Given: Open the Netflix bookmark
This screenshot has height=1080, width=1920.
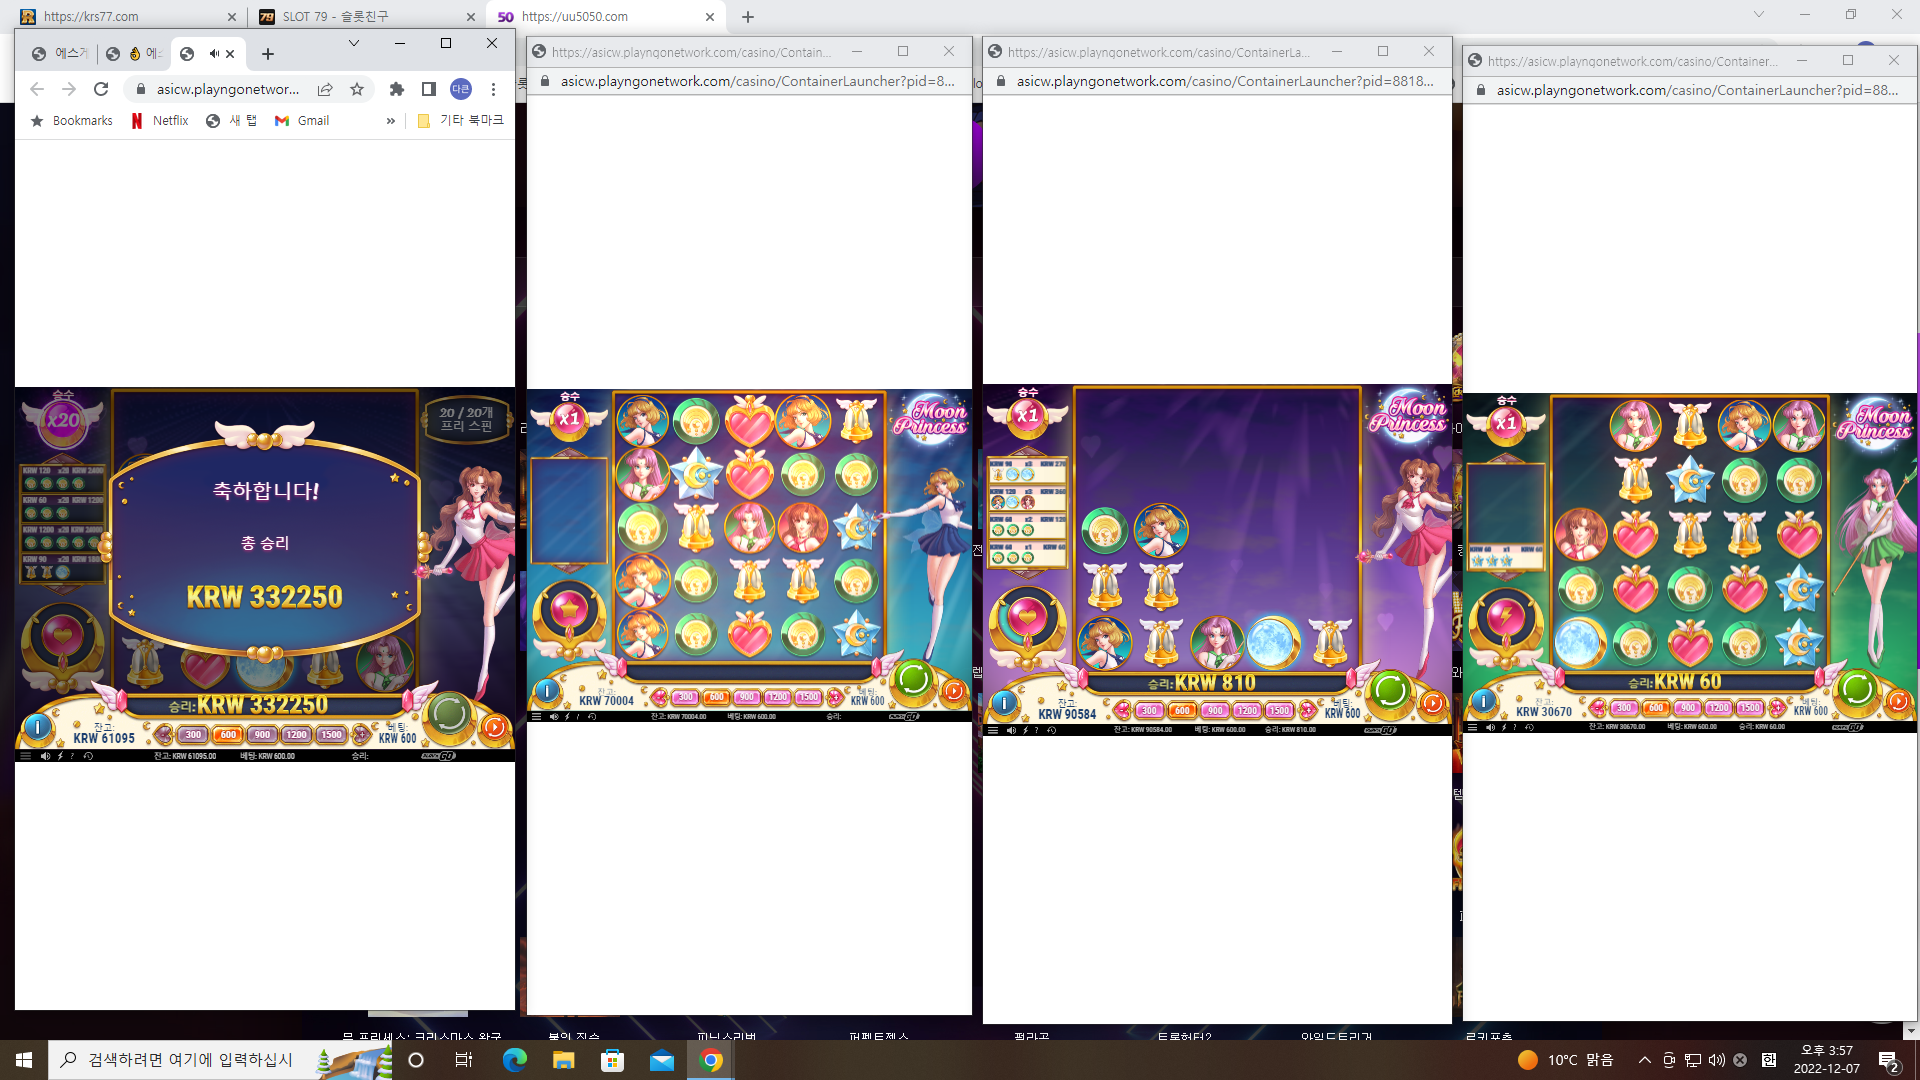Looking at the screenshot, I should [x=160, y=120].
